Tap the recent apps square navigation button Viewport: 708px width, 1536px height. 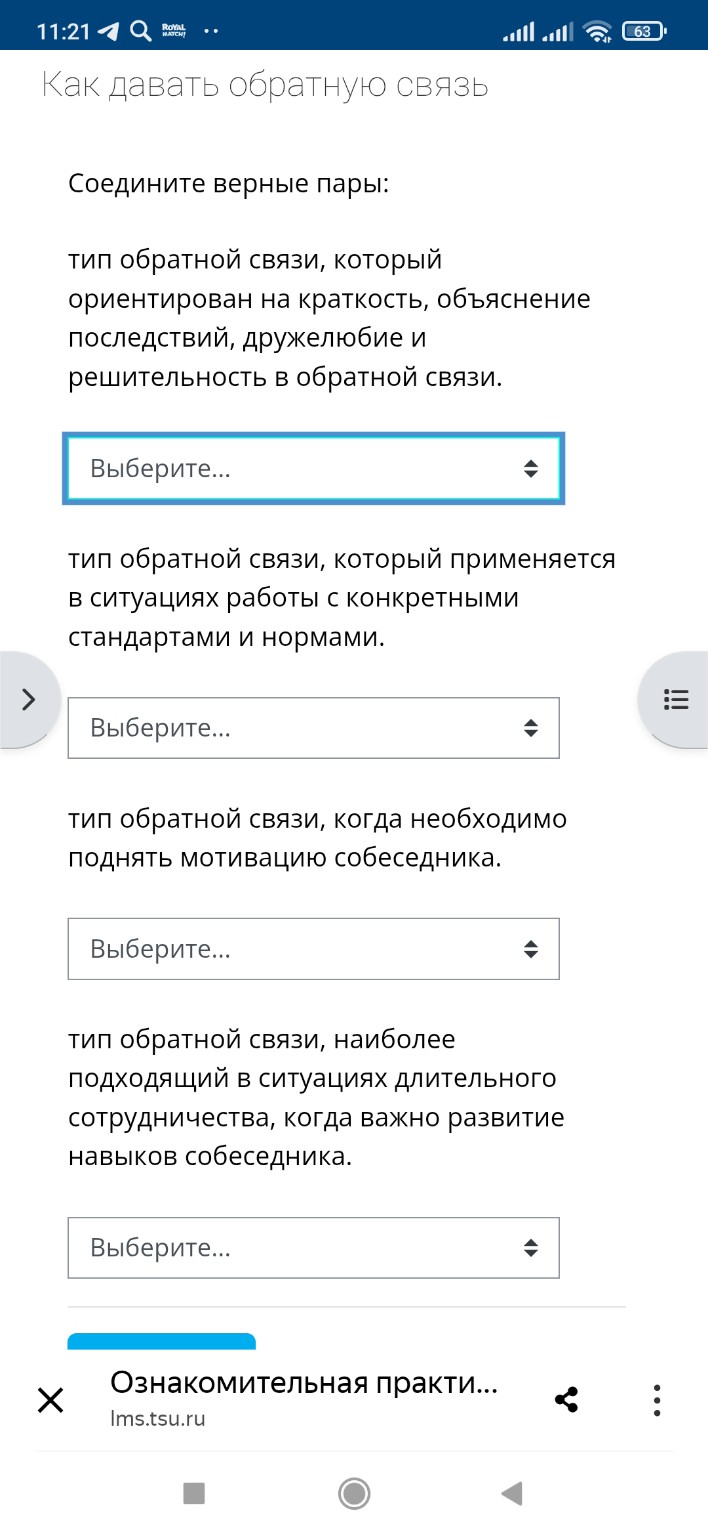pyautogui.click(x=191, y=1492)
